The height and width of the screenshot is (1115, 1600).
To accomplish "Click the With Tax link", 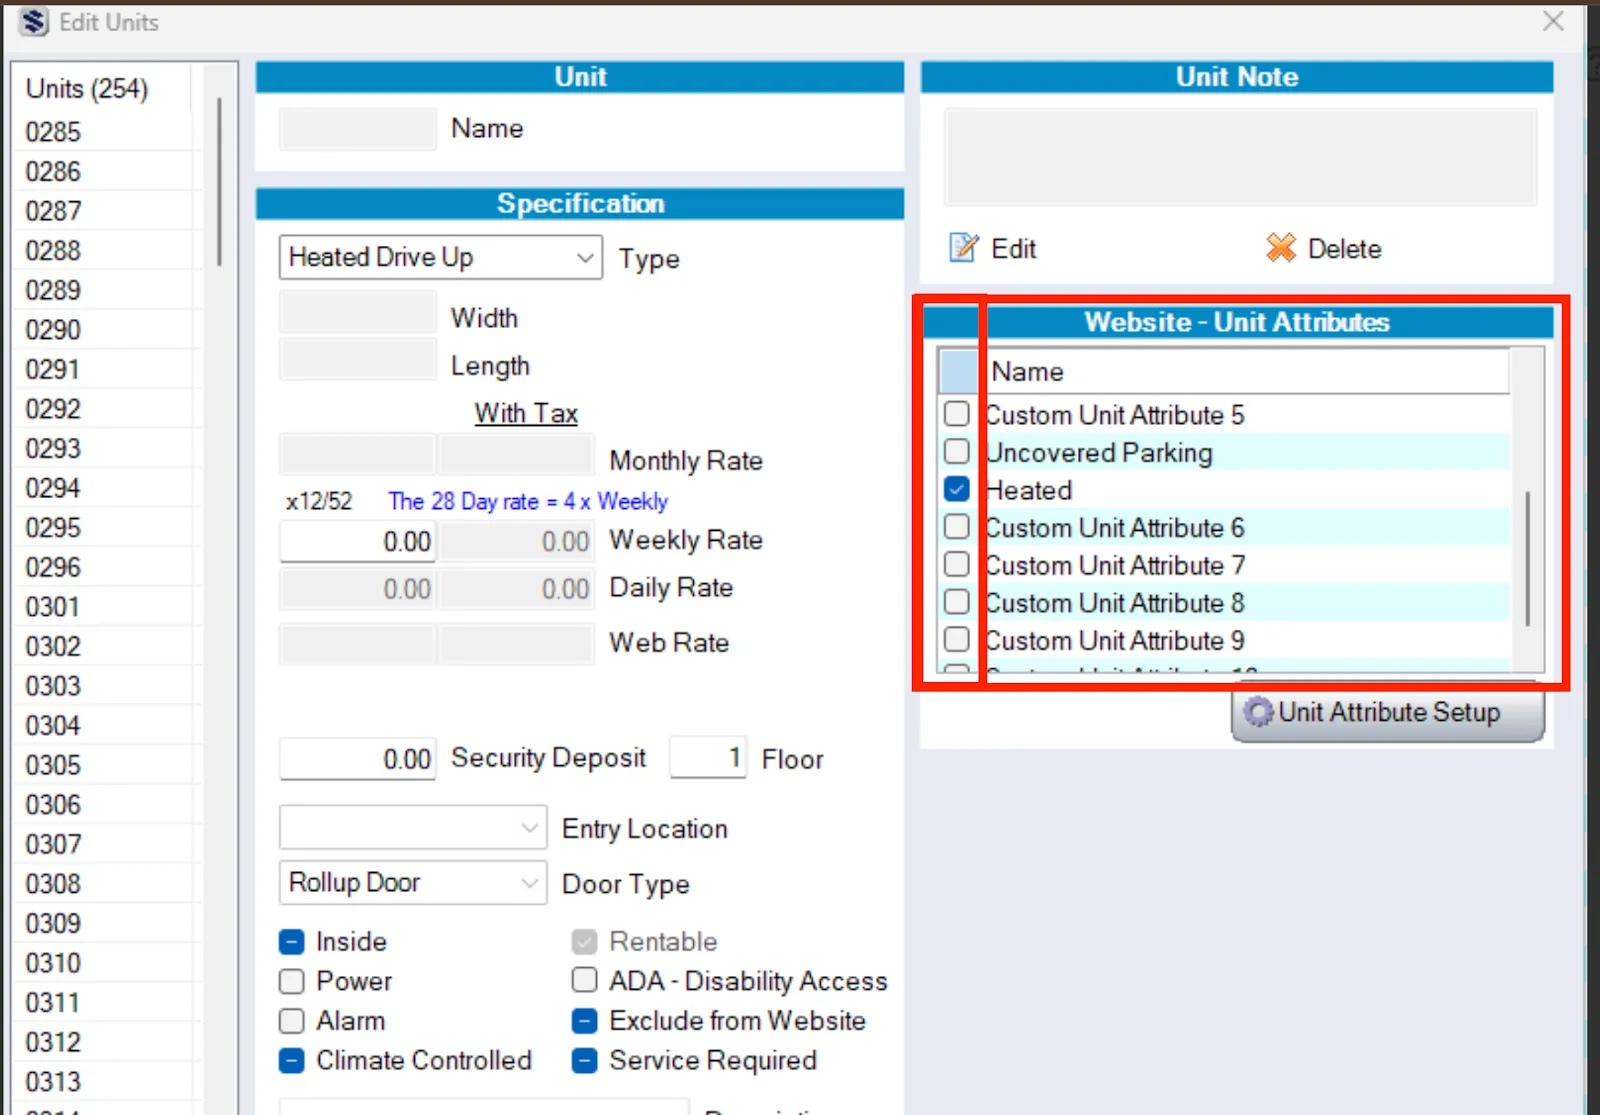I will pos(526,413).
